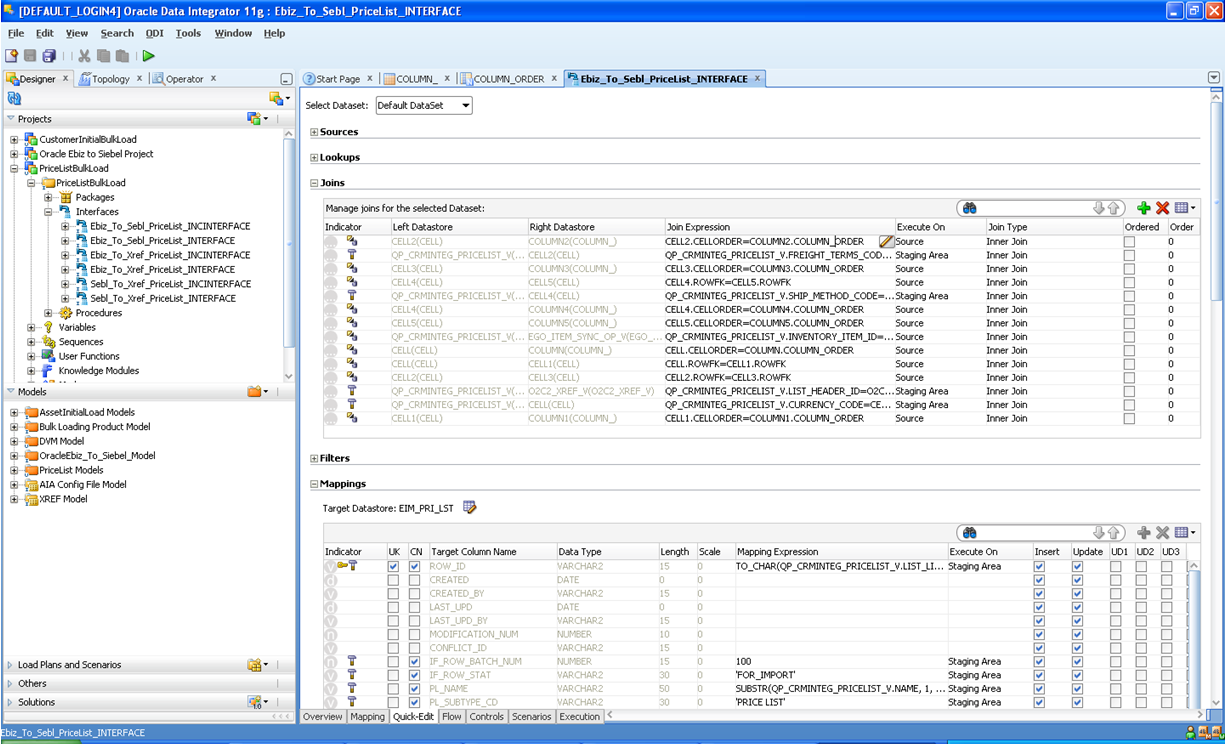
Task: Click the green plus Add Join icon
Action: click(1143, 208)
